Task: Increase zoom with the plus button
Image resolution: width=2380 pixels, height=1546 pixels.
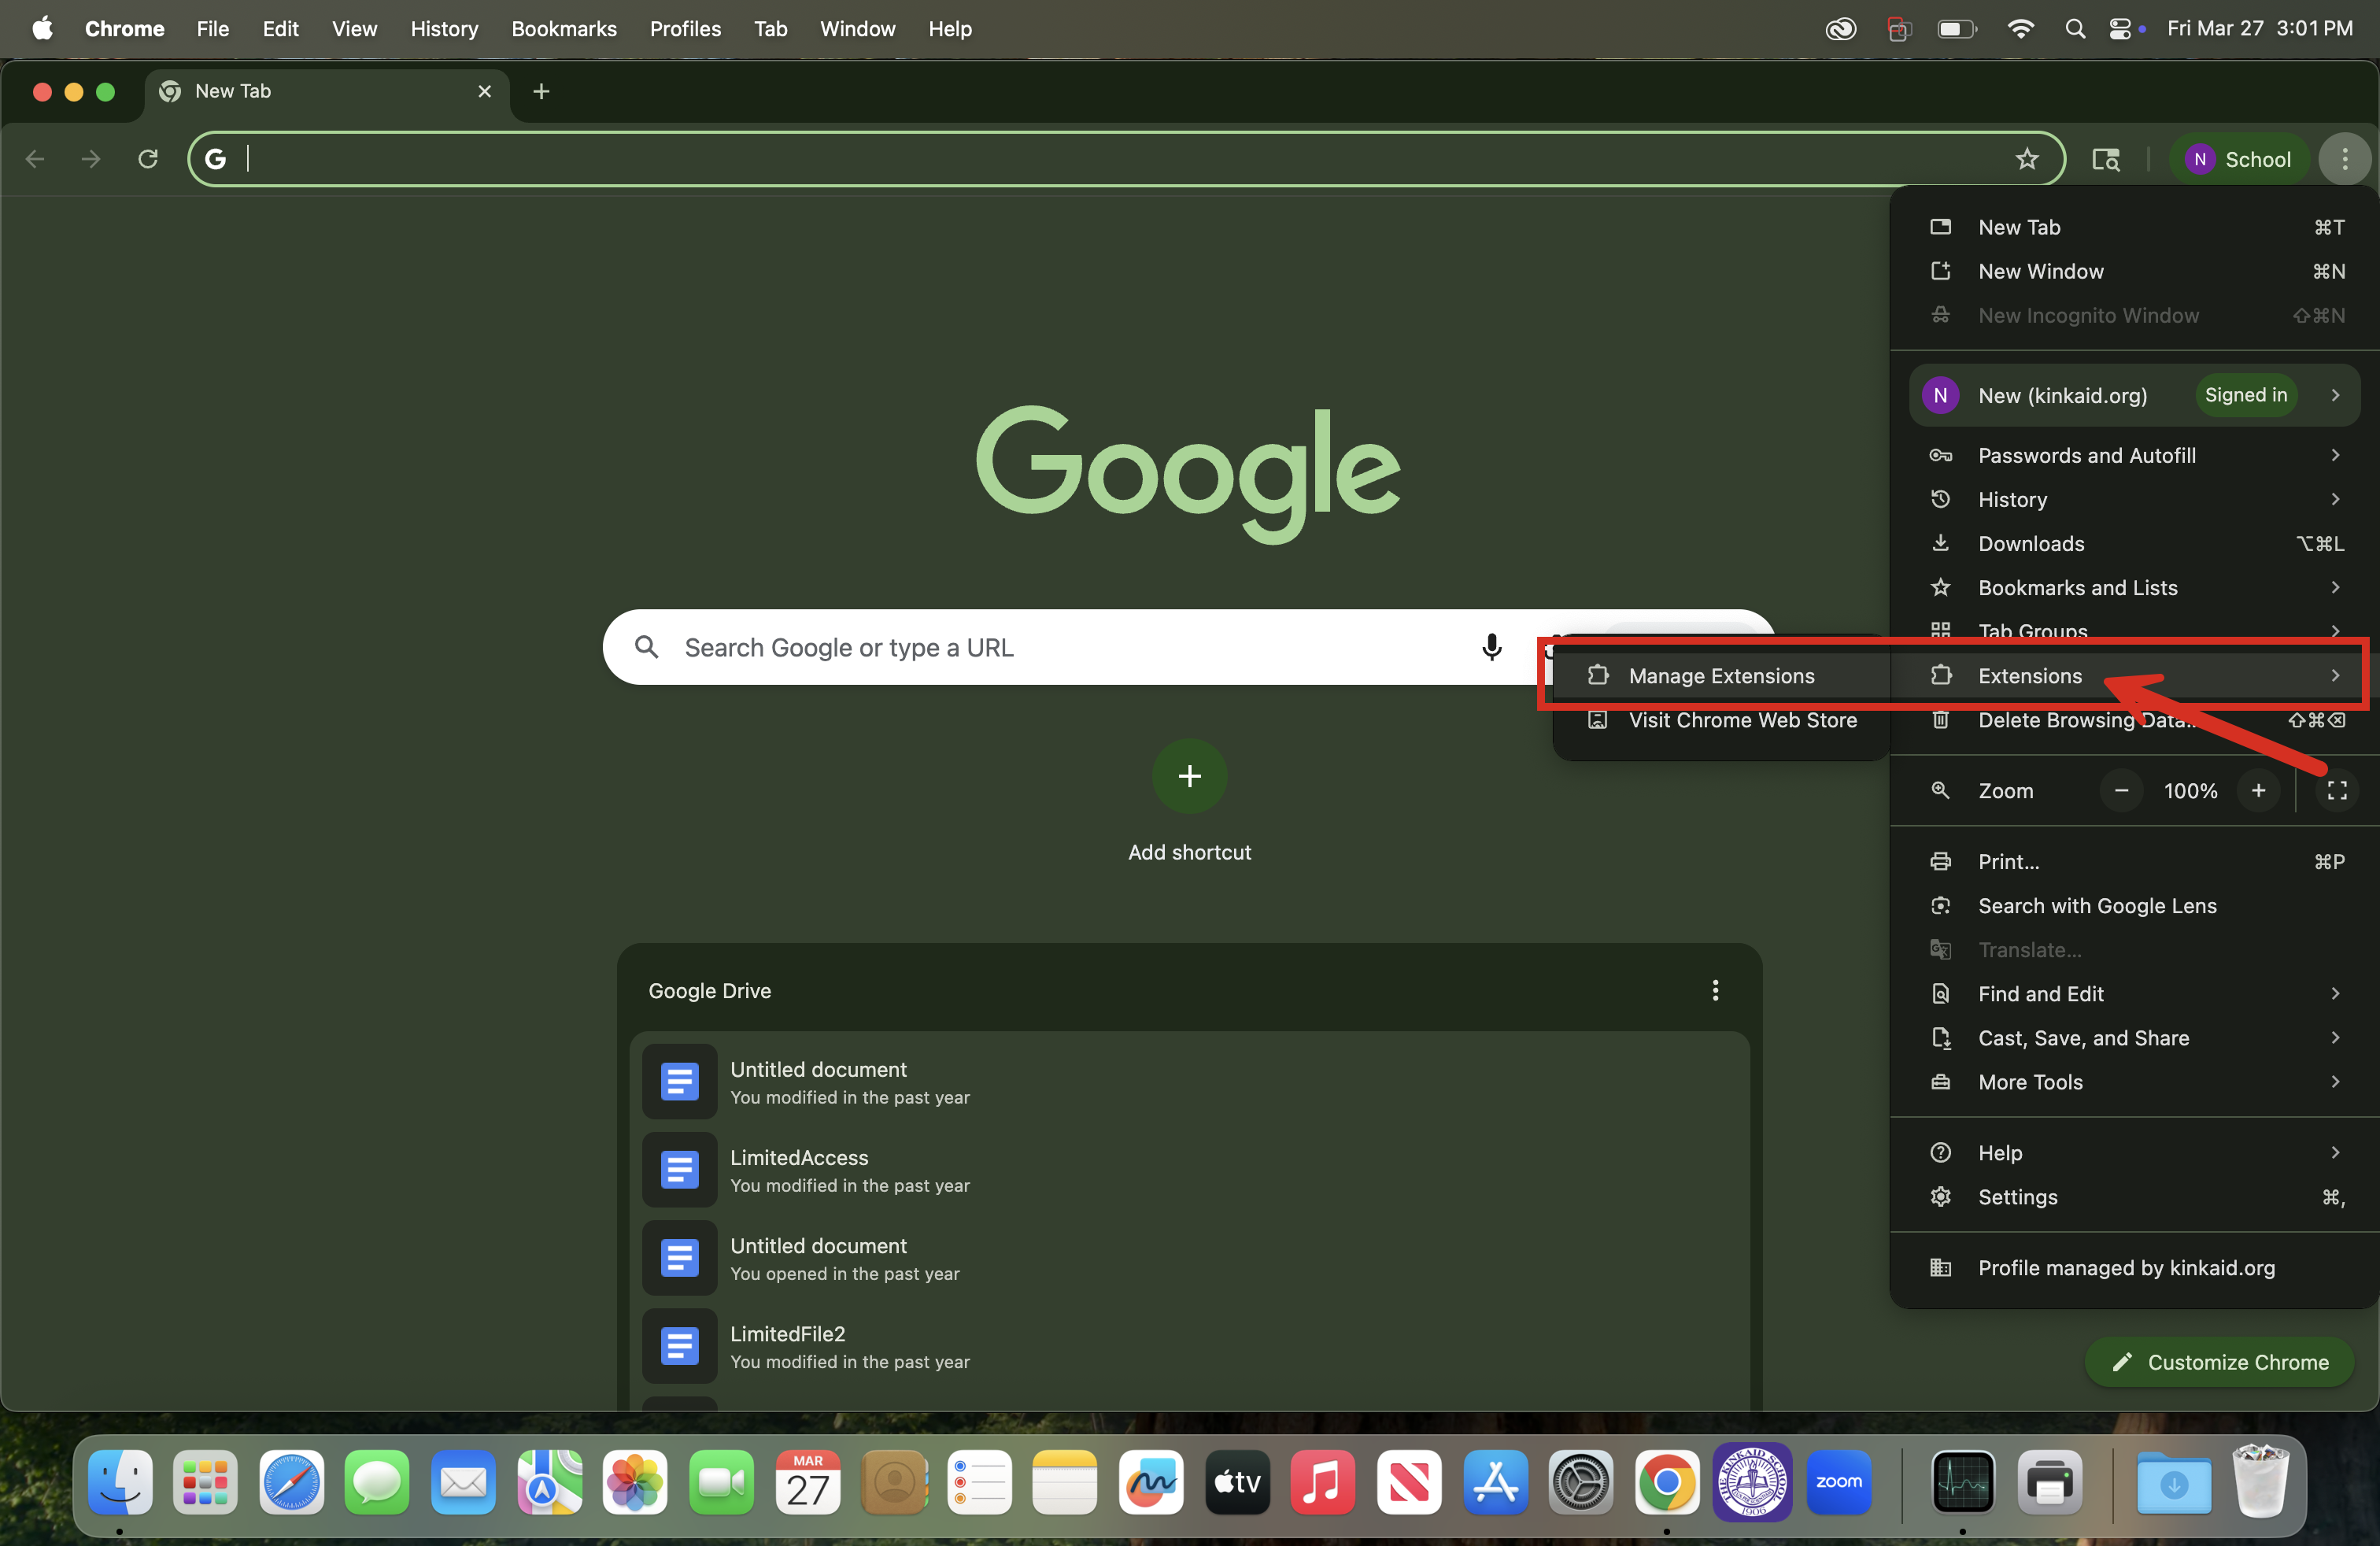Action: pyautogui.click(x=2258, y=790)
